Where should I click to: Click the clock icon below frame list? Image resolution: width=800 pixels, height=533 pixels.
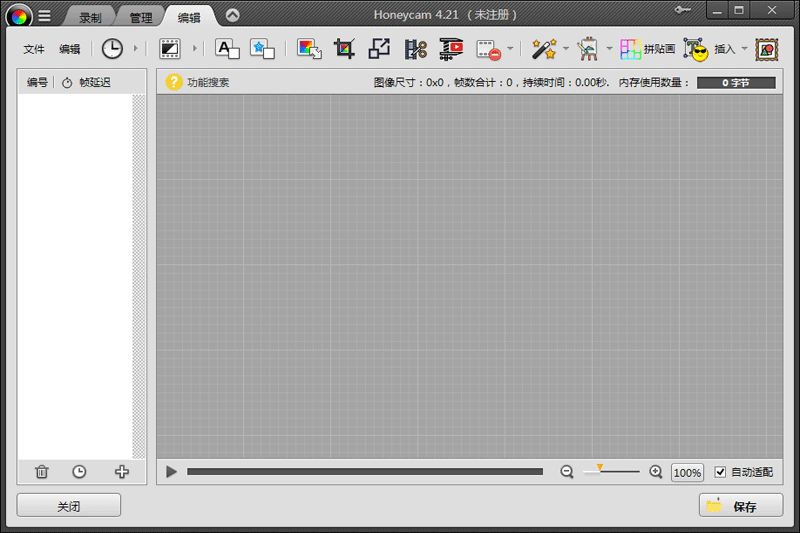coord(79,472)
